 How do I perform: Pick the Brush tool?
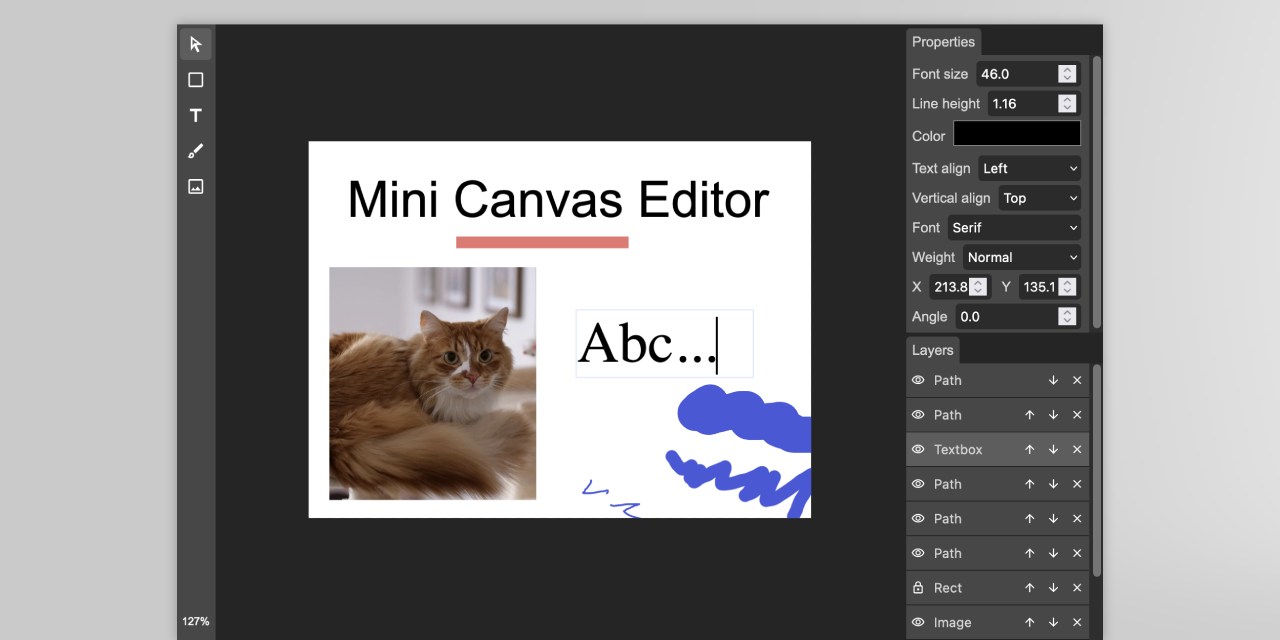coord(195,150)
